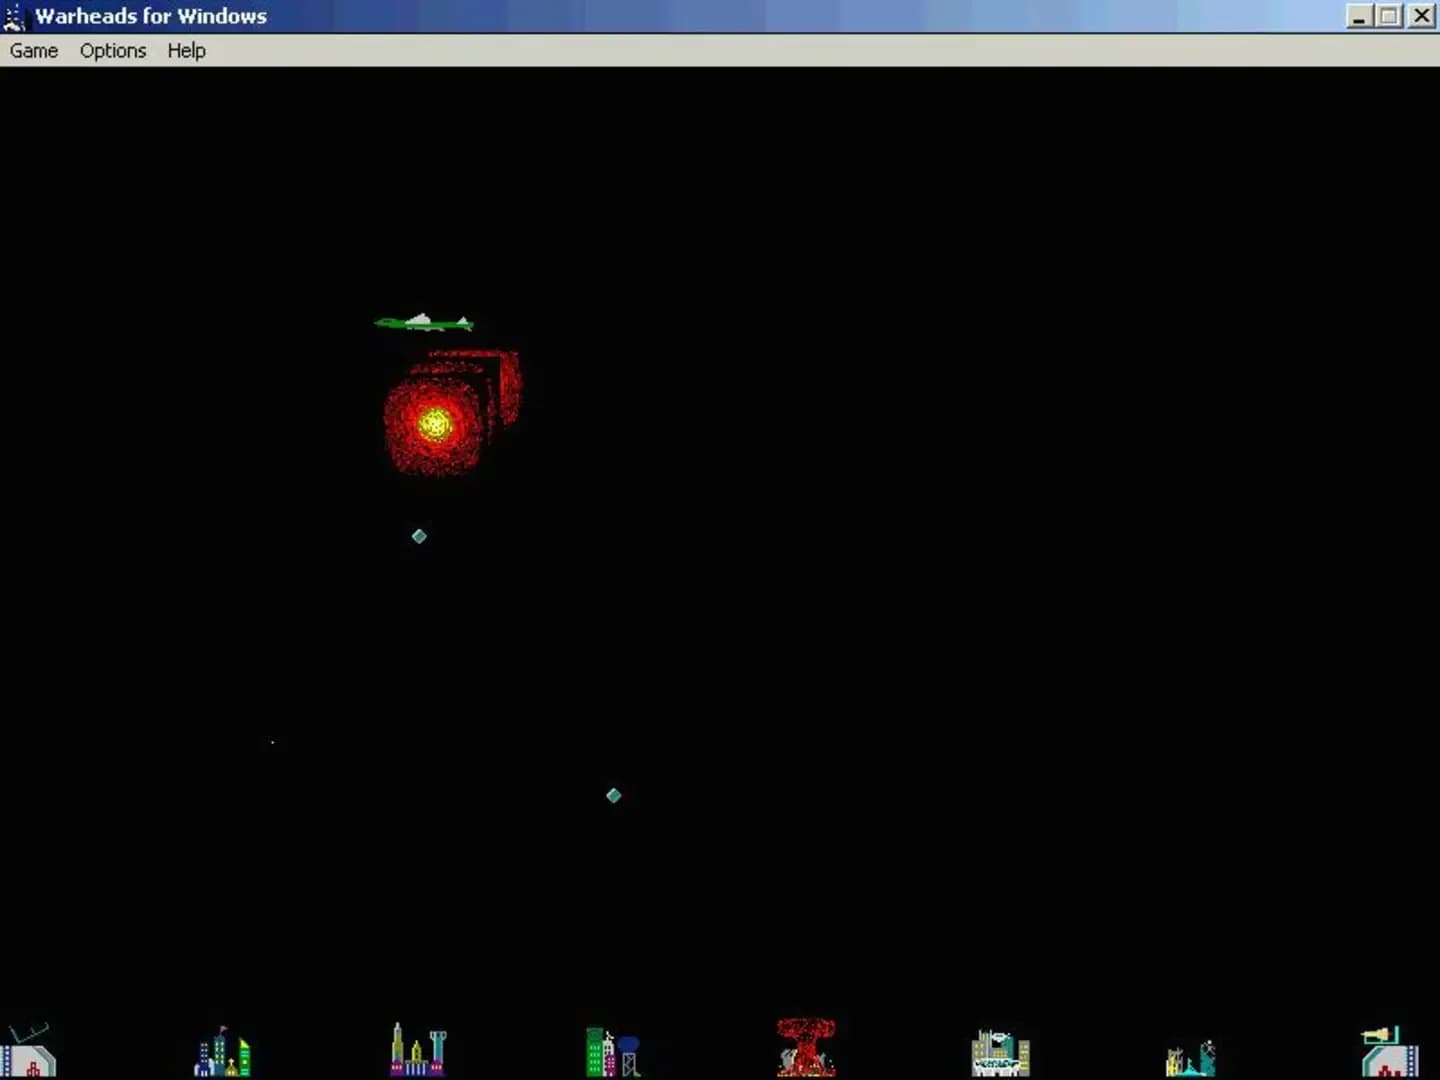Open the Help menu
The height and width of the screenshot is (1080, 1440).
click(186, 51)
